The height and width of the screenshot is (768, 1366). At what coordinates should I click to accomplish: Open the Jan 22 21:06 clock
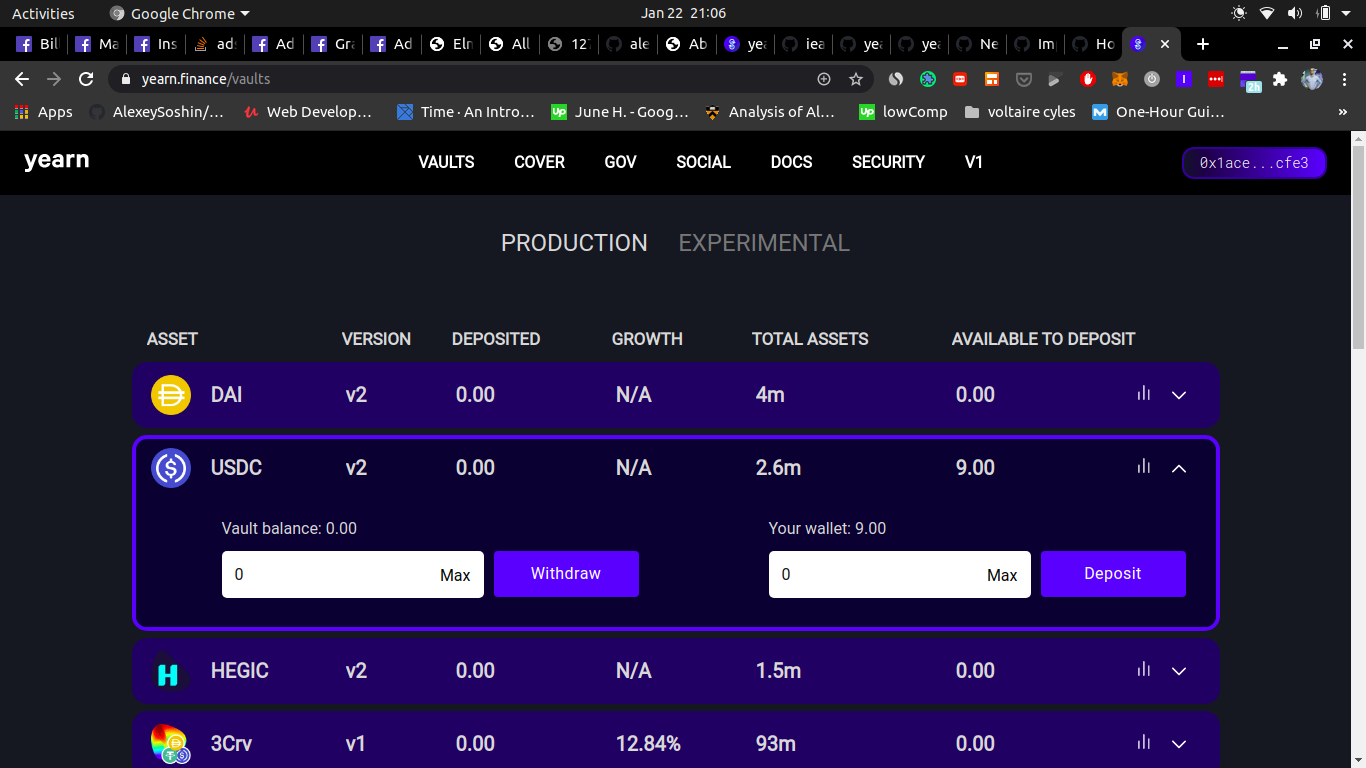click(x=683, y=13)
